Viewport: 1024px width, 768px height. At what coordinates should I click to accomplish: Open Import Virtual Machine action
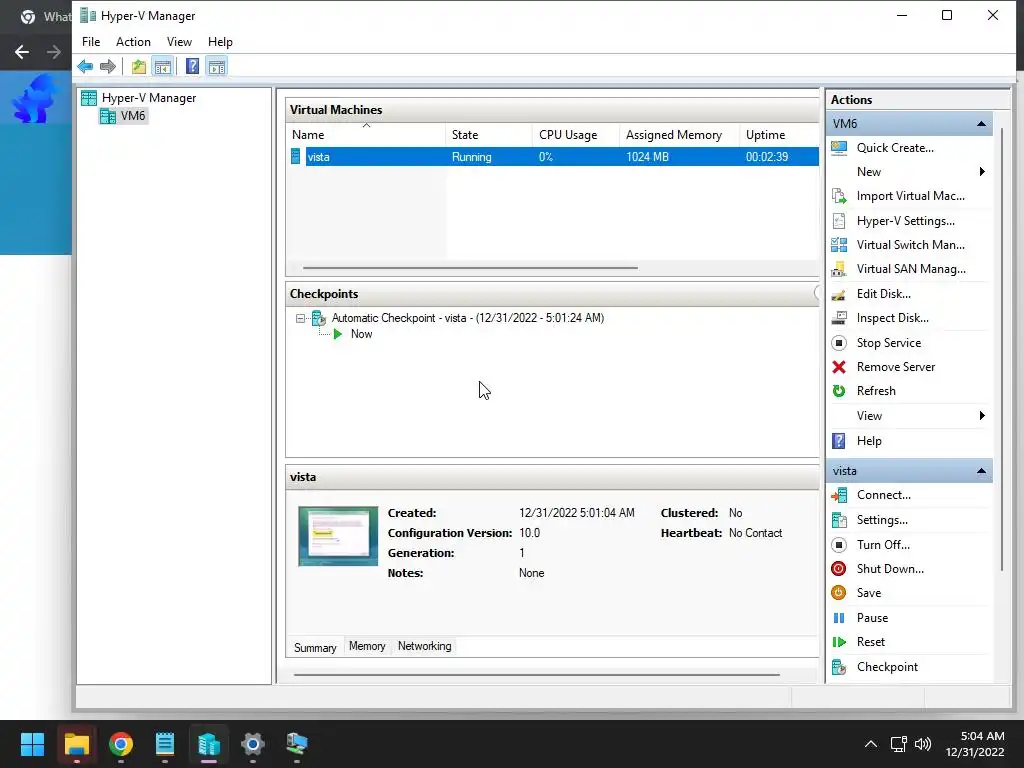click(910, 196)
